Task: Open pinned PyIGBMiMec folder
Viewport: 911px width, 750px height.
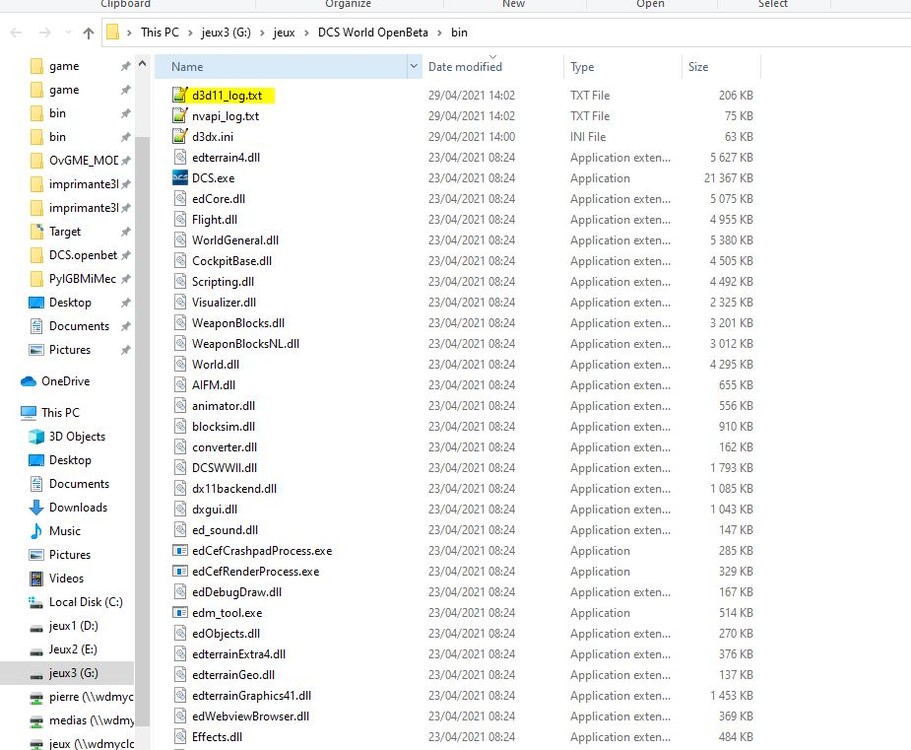Action: point(82,279)
